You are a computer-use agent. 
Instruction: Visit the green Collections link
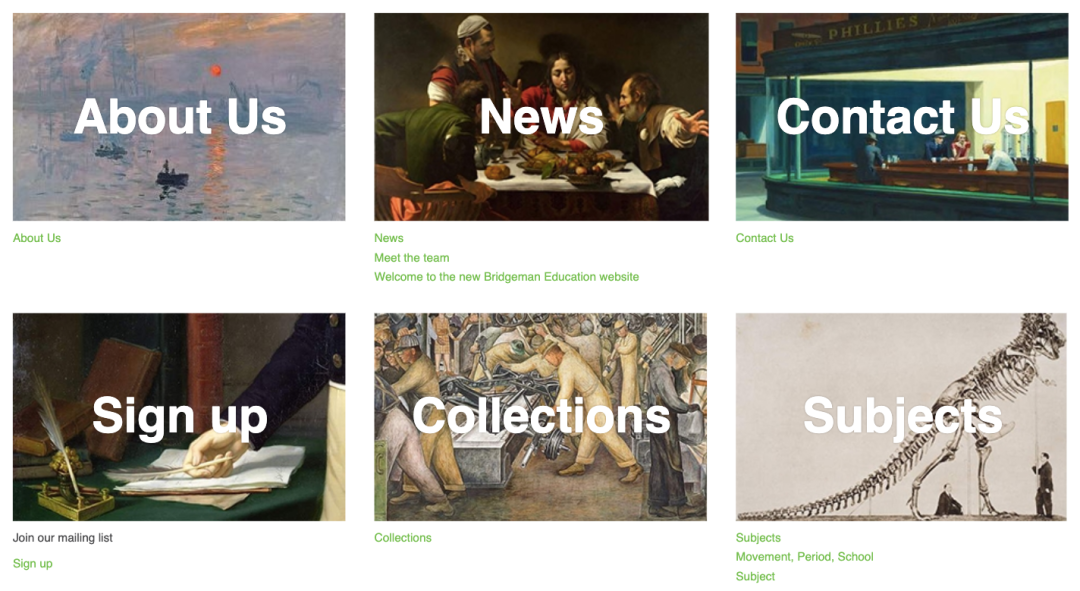tap(403, 538)
